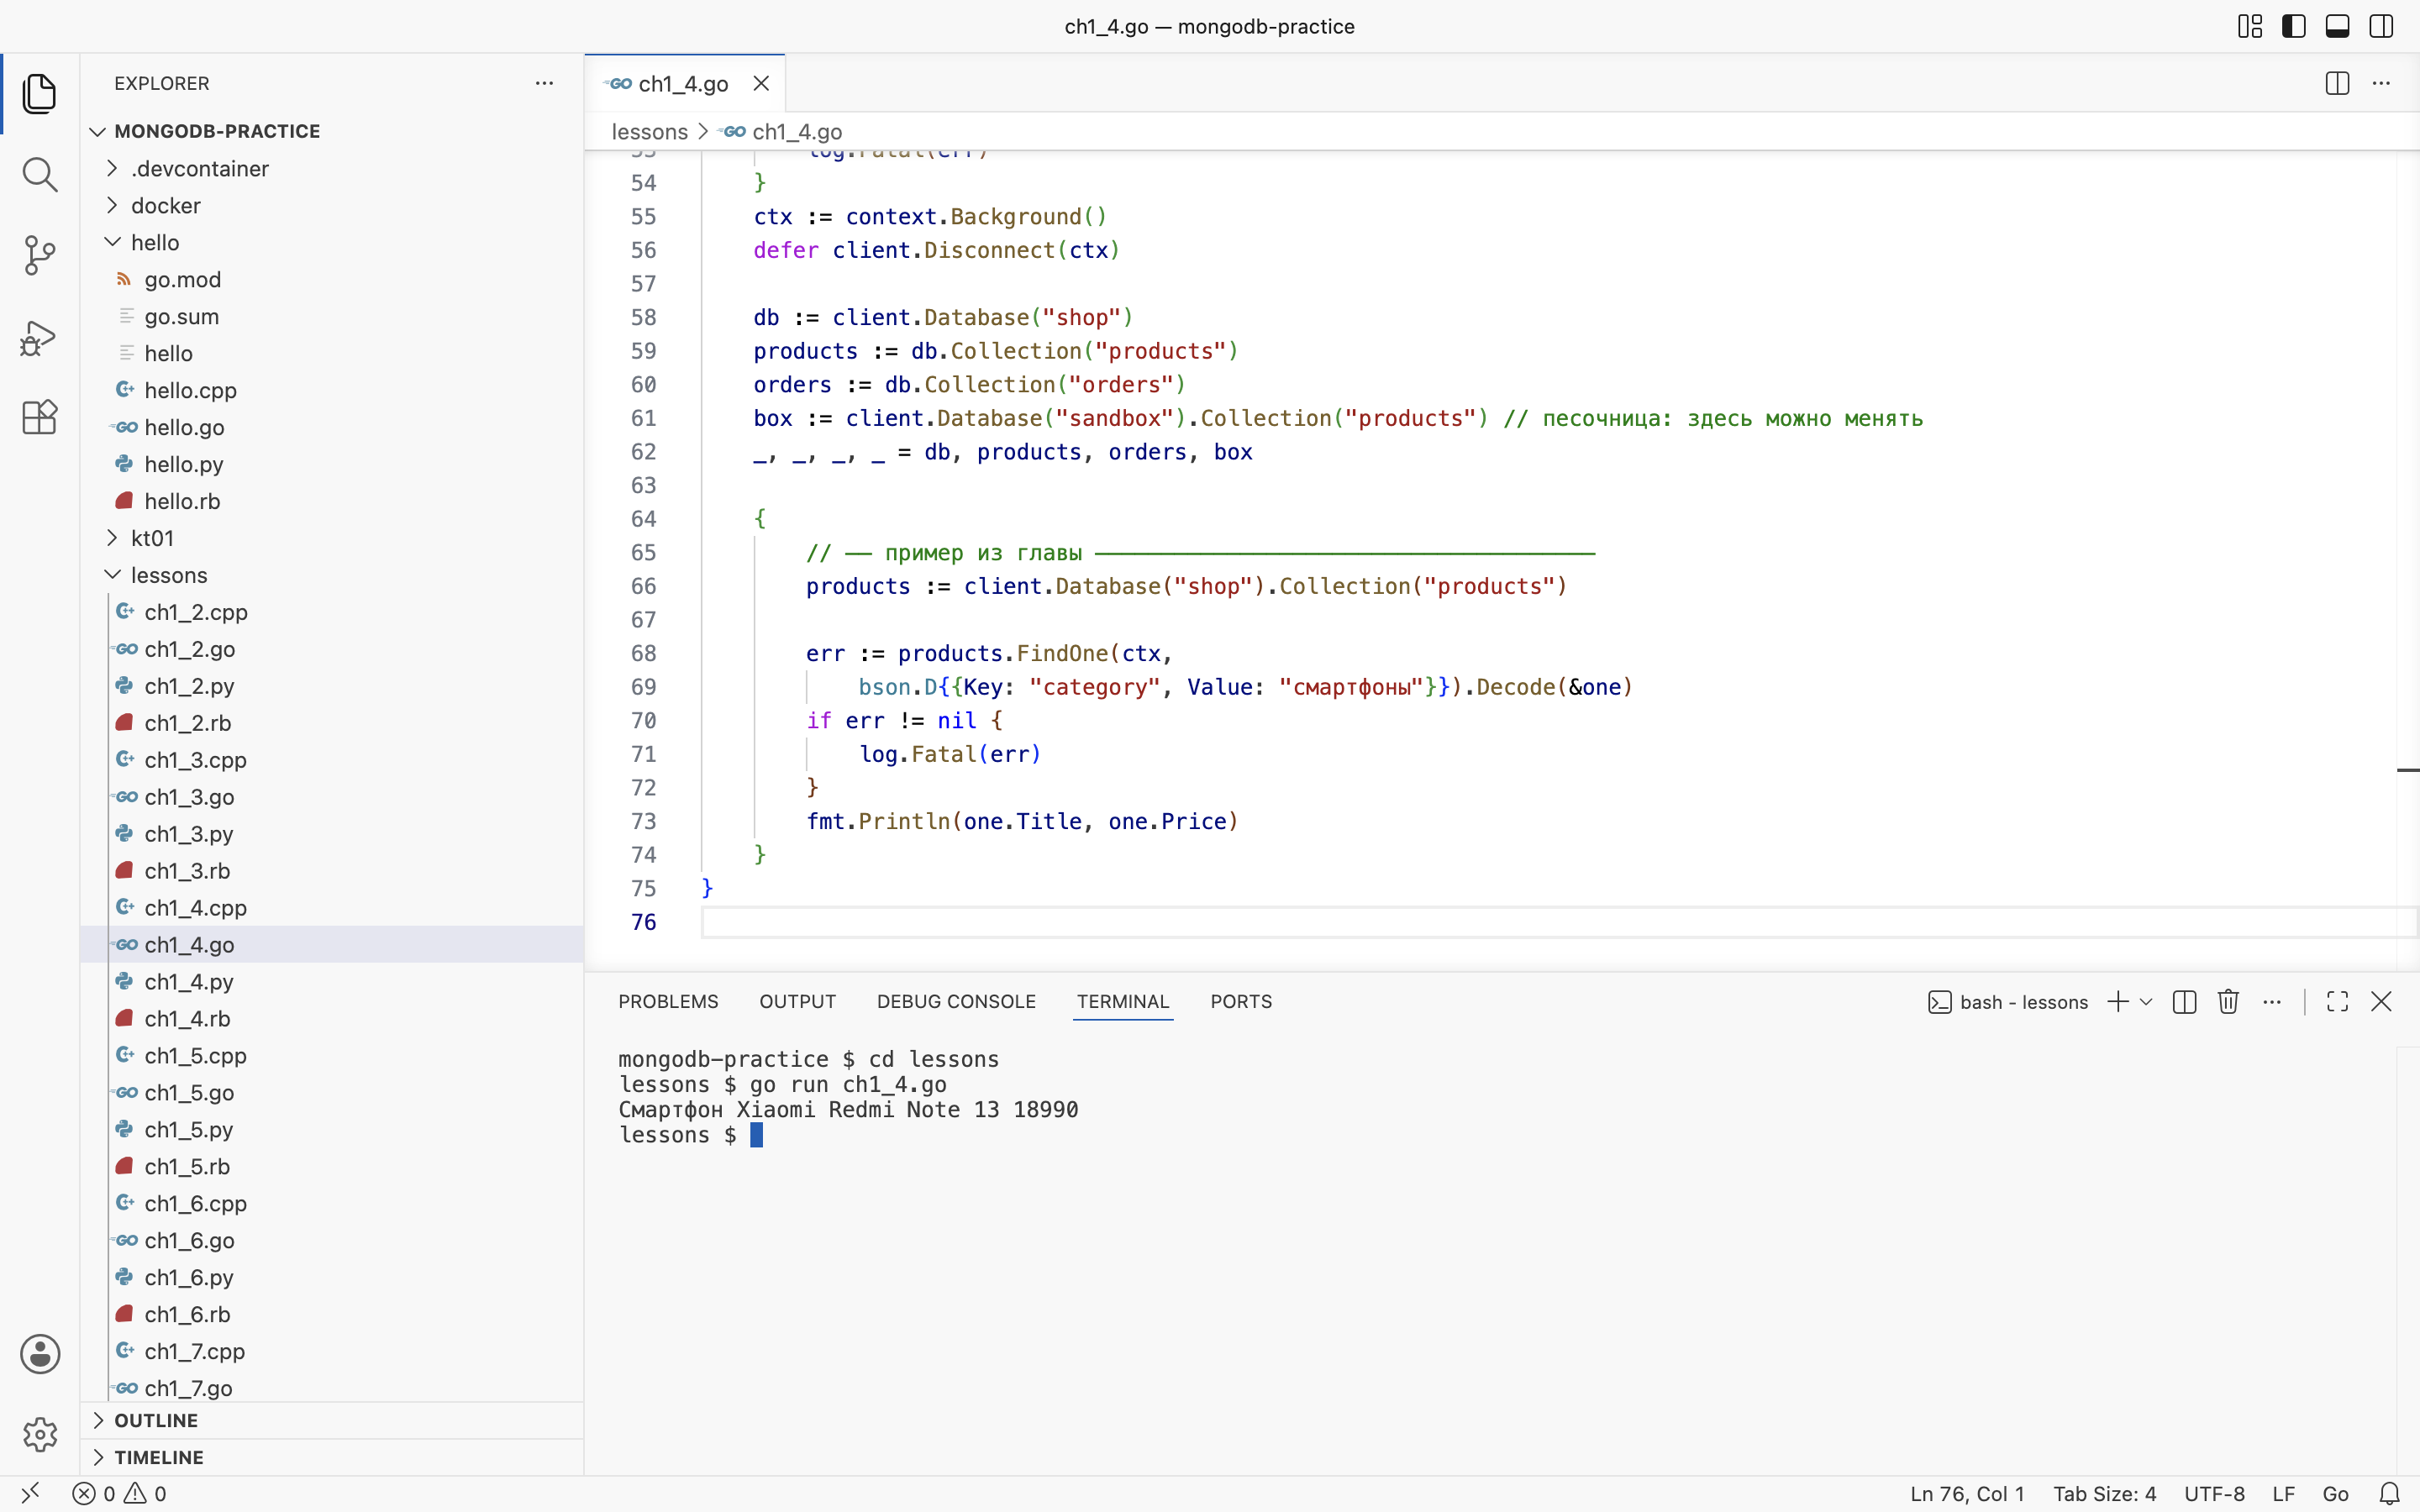Screen dimensions: 2420x1512
Task: Maximize the terminal panel size
Action: click(x=2337, y=1001)
